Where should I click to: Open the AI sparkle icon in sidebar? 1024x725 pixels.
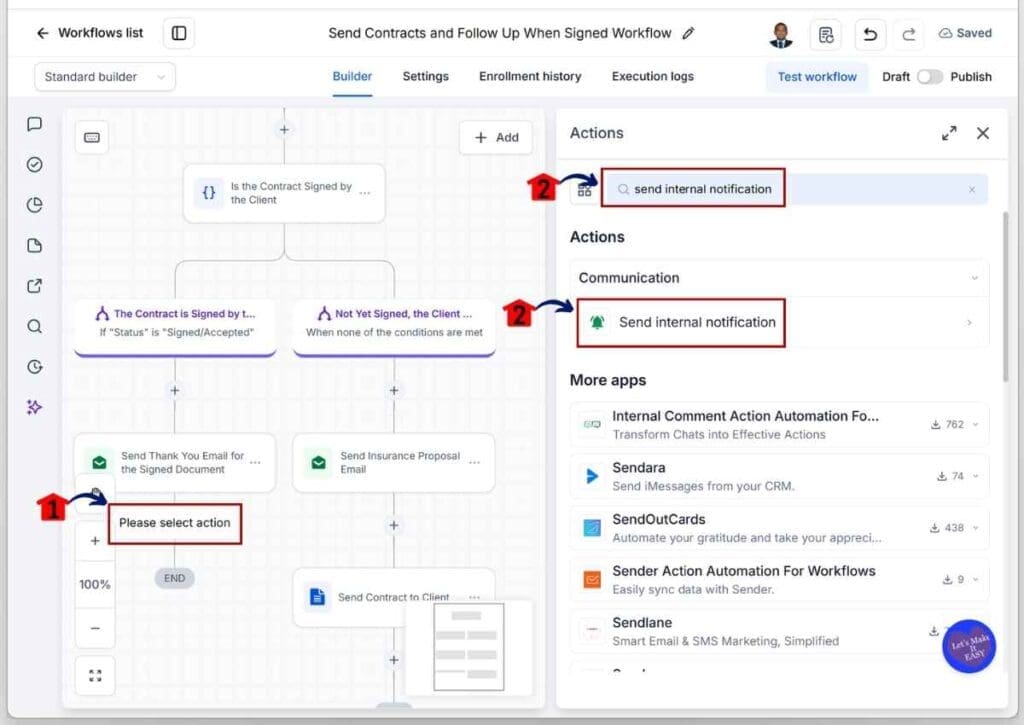tap(35, 408)
